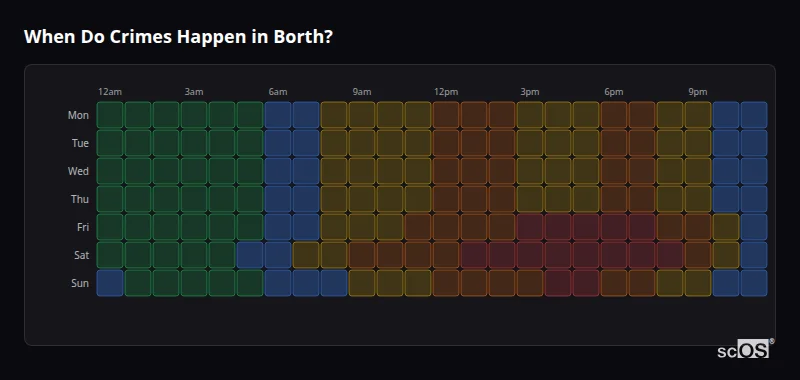Viewport: 800px width, 380px height.
Task: Click the Monday 6am heatmap cell
Action: click(x=278, y=115)
